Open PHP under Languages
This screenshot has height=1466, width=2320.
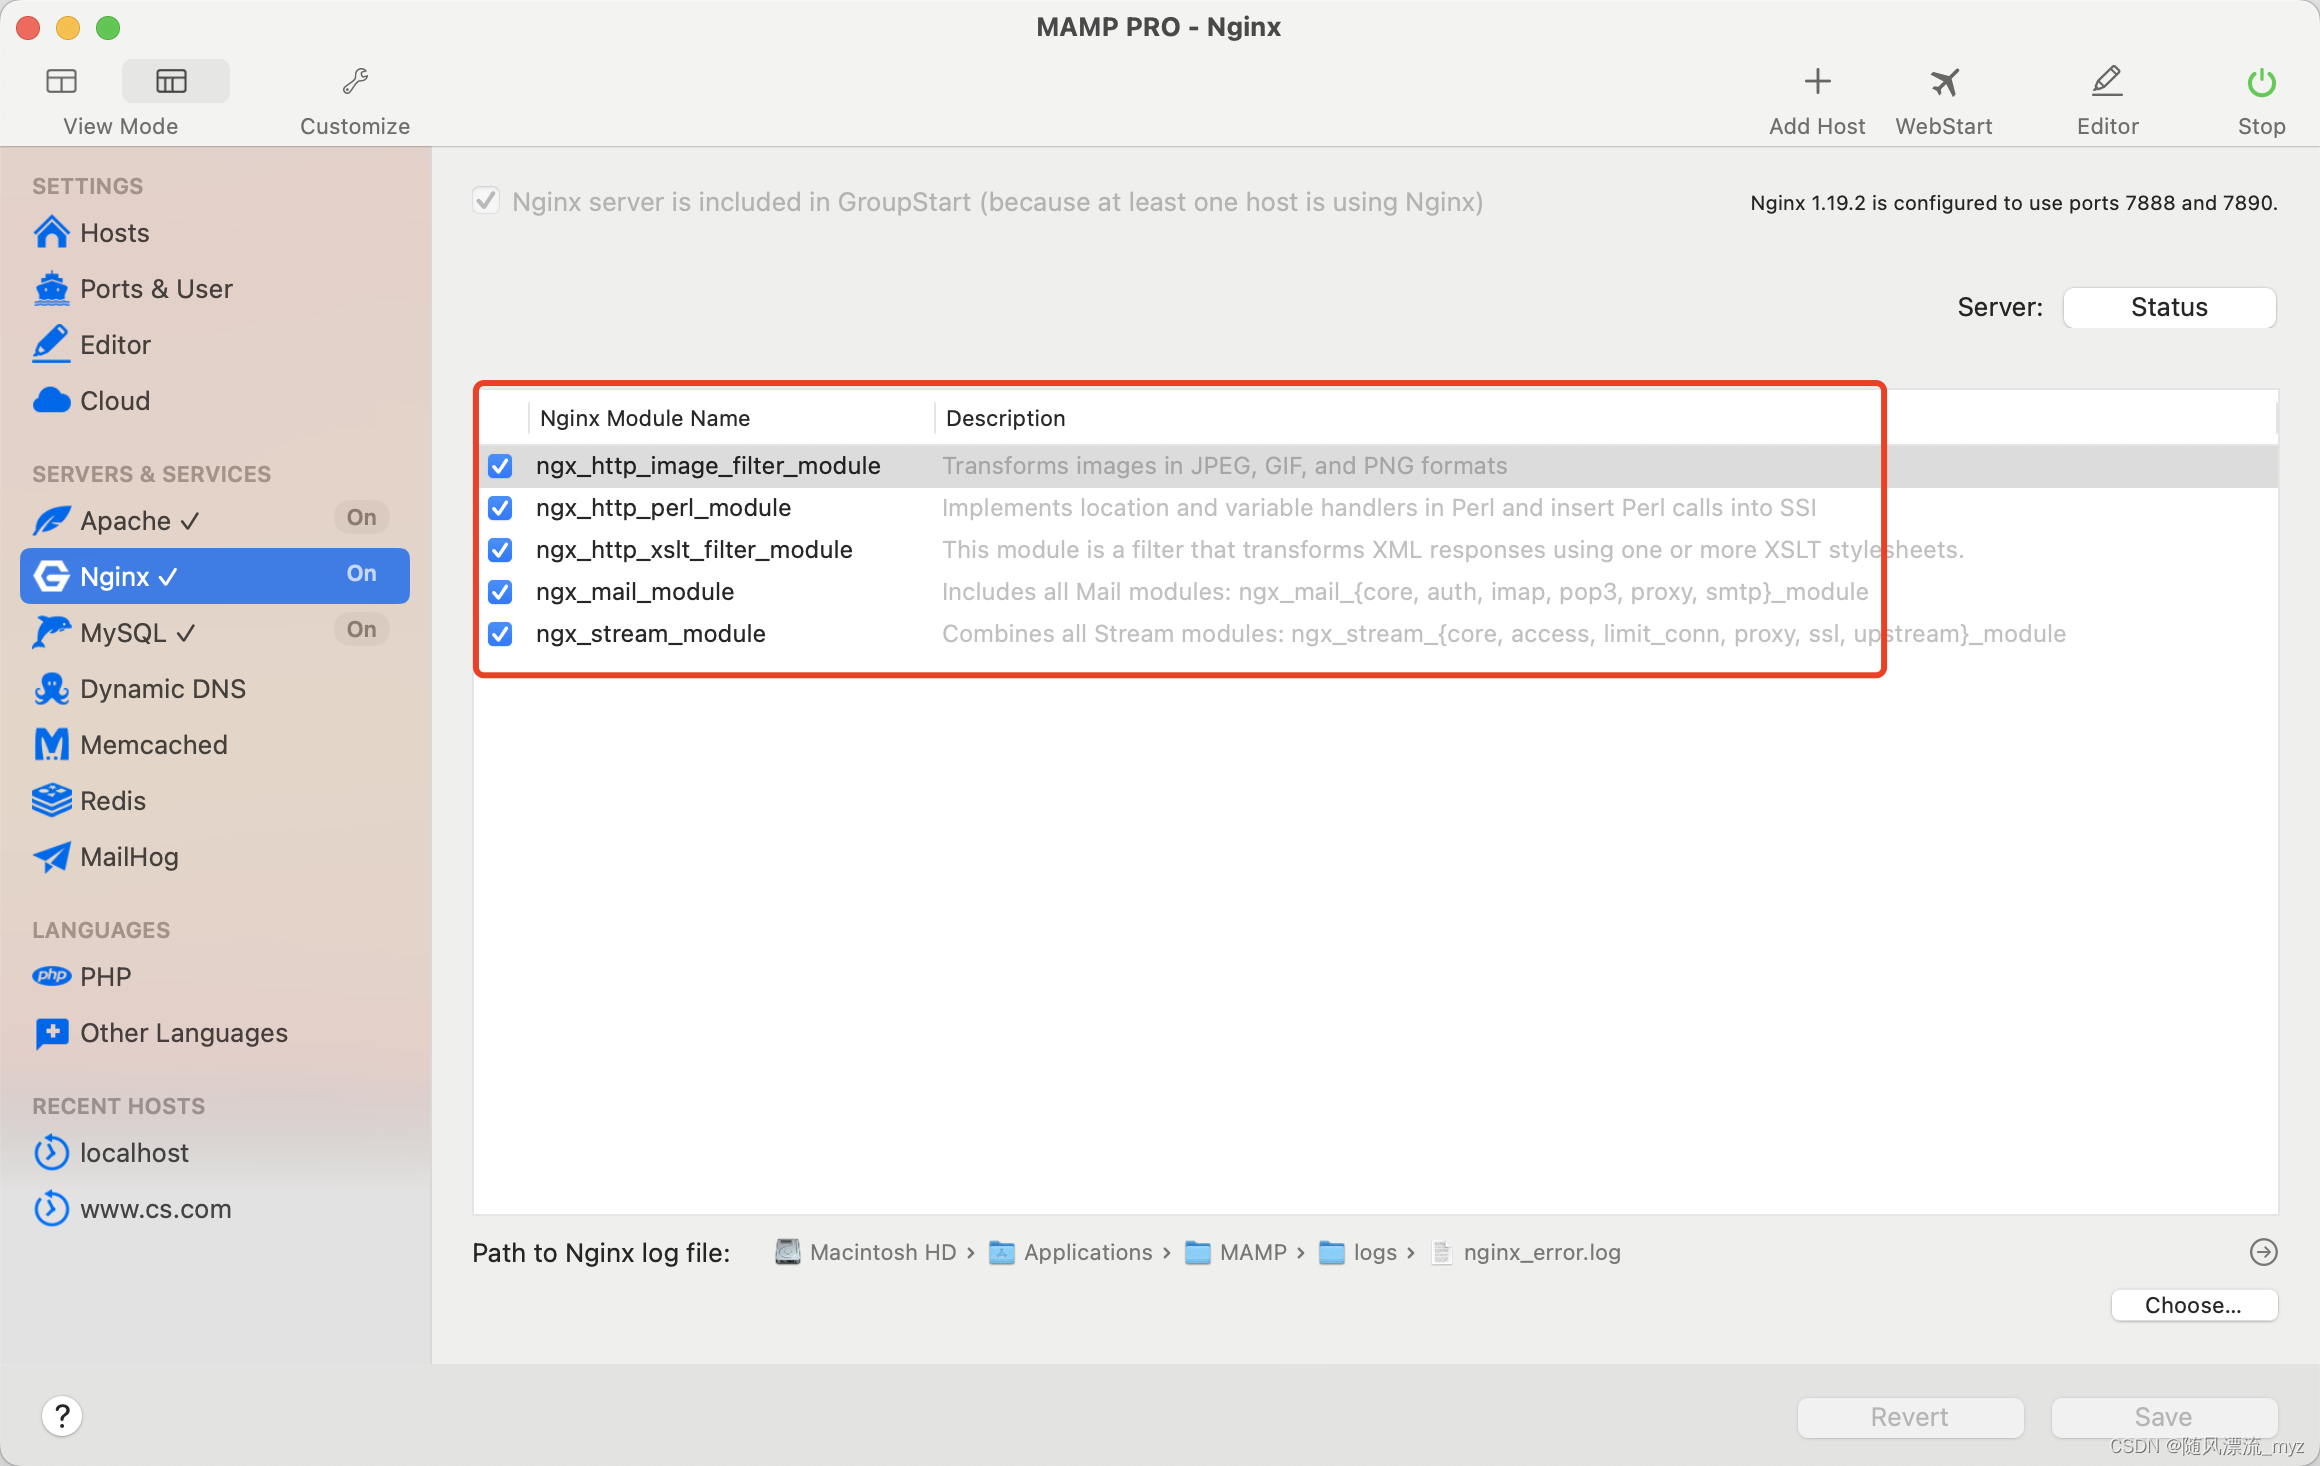[105, 977]
